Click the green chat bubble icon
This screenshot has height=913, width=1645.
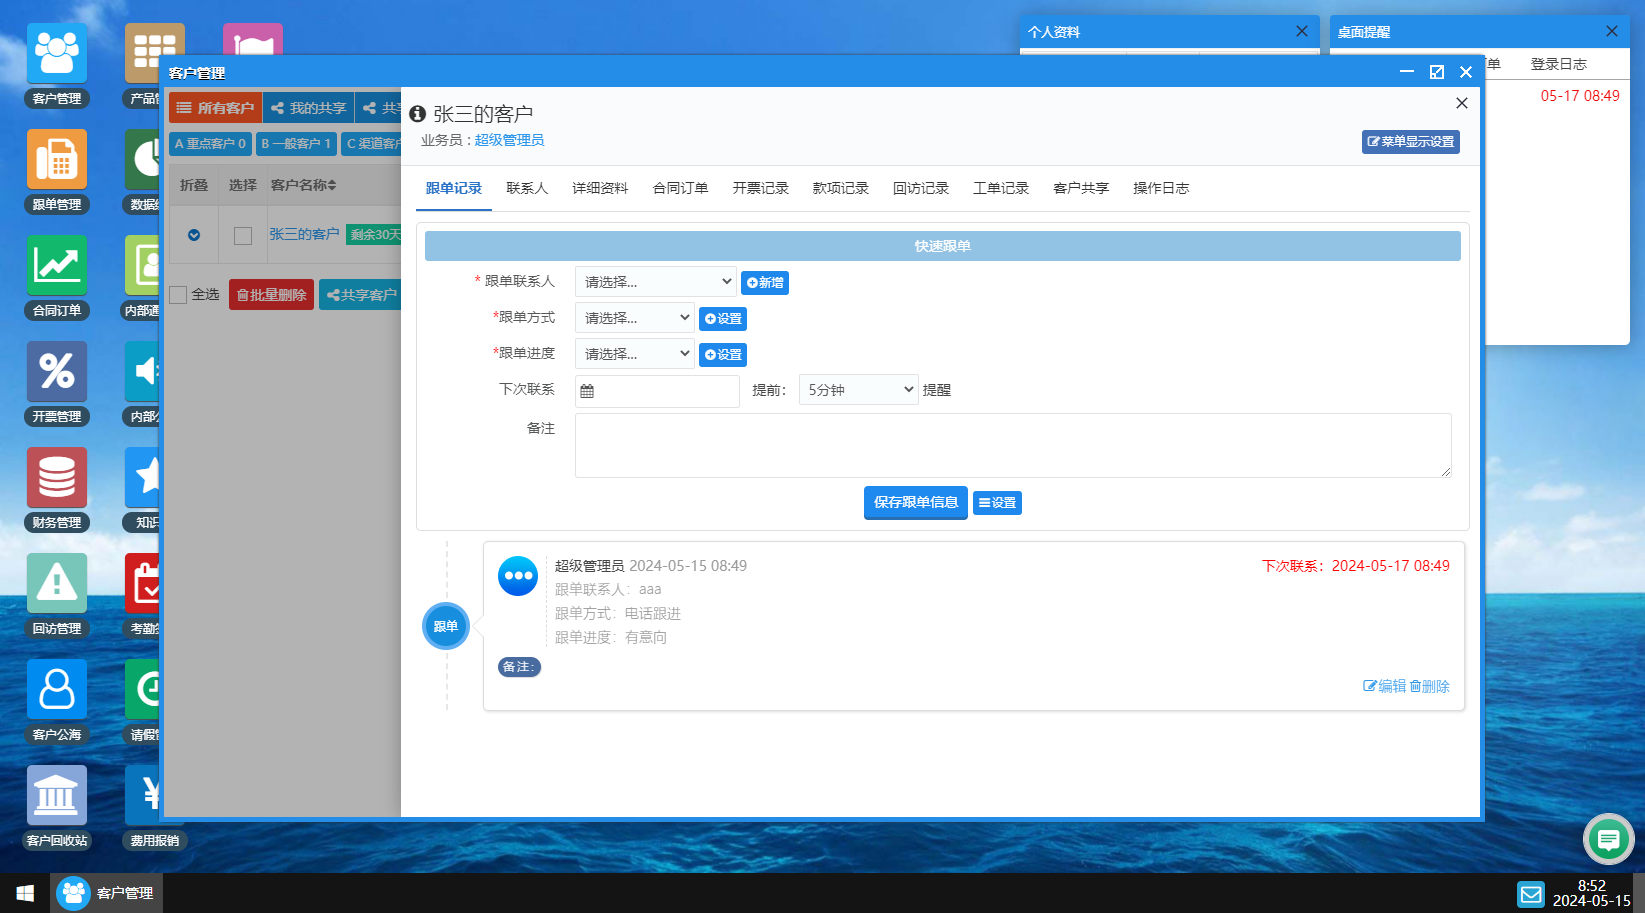tap(1608, 839)
